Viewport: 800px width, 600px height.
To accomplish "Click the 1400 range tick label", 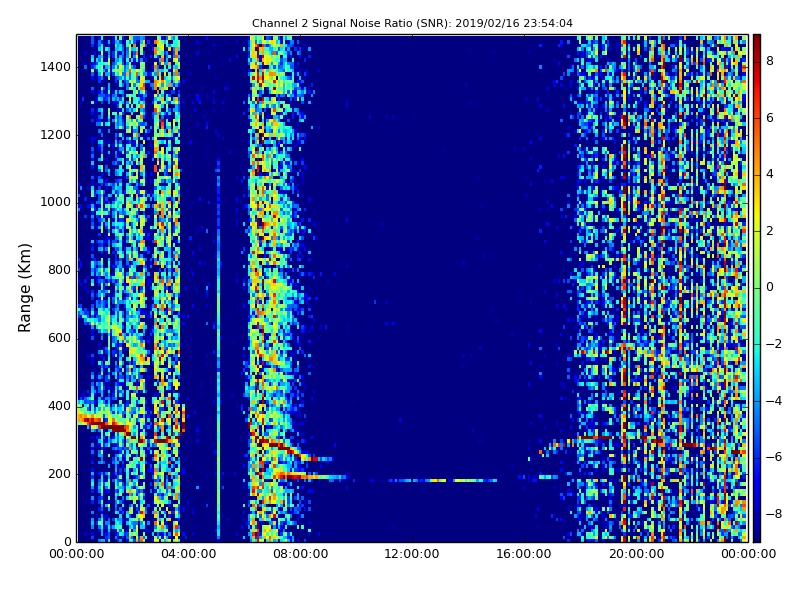I will [56, 67].
